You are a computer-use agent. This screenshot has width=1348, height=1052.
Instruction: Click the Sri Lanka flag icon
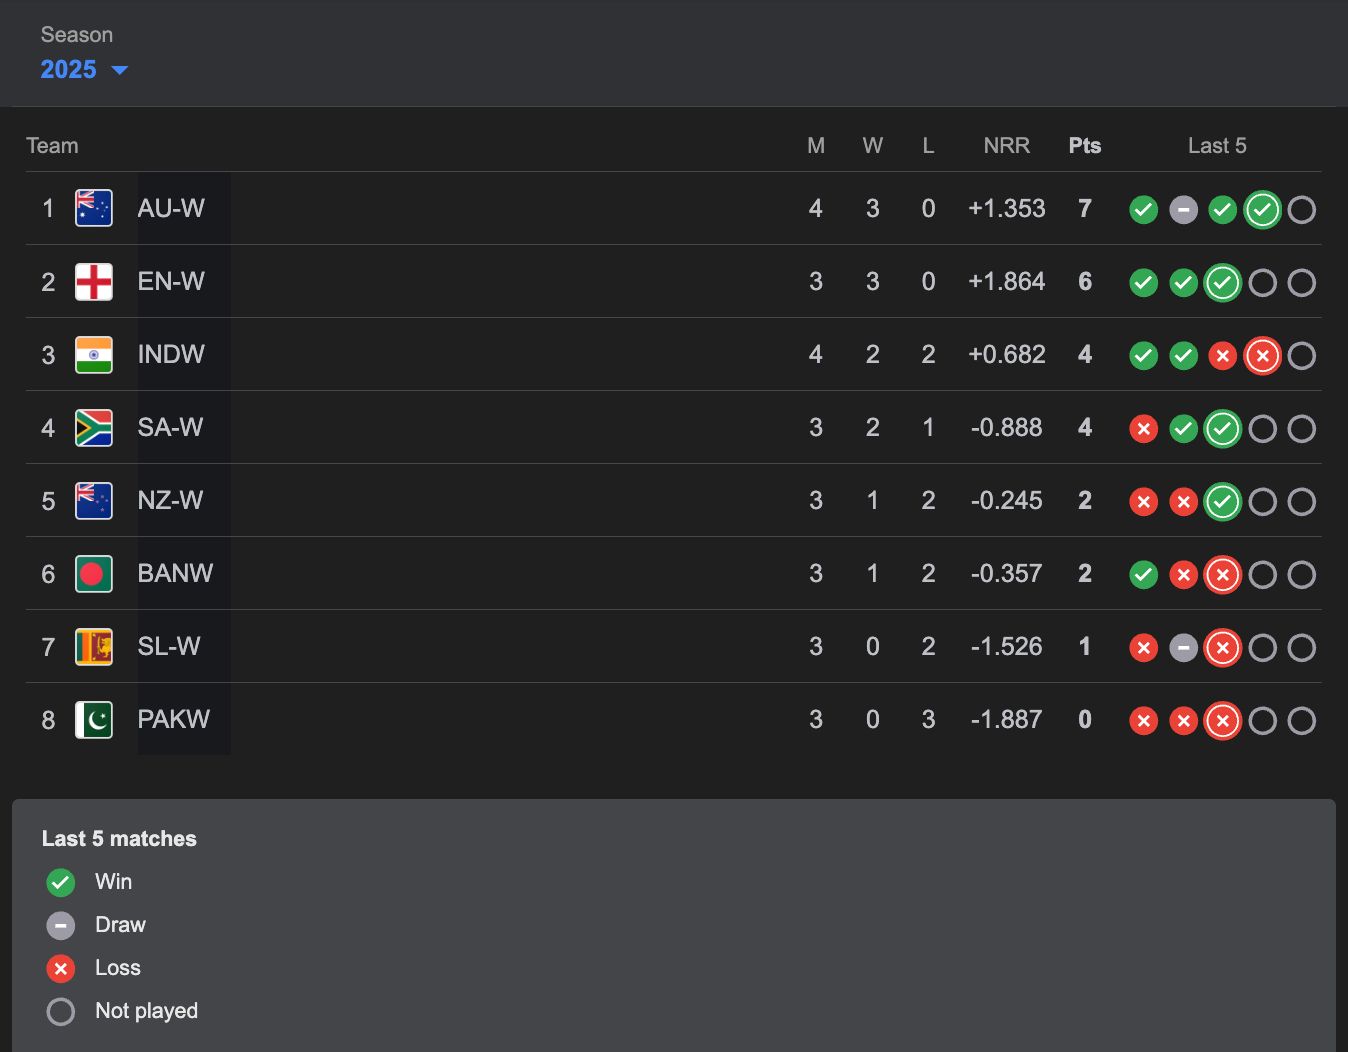(x=94, y=647)
